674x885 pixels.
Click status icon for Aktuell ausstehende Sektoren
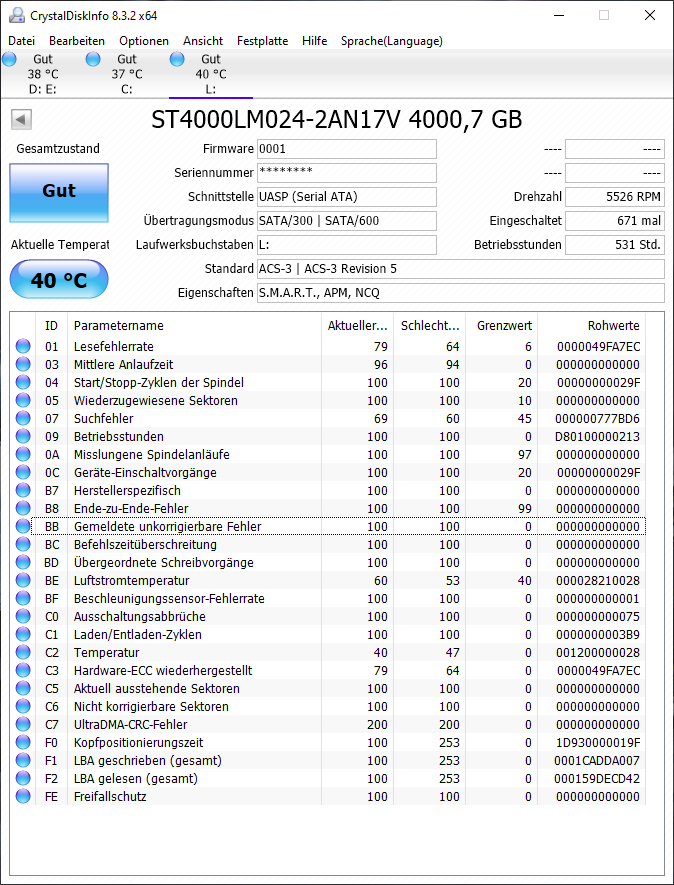(23, 689)
